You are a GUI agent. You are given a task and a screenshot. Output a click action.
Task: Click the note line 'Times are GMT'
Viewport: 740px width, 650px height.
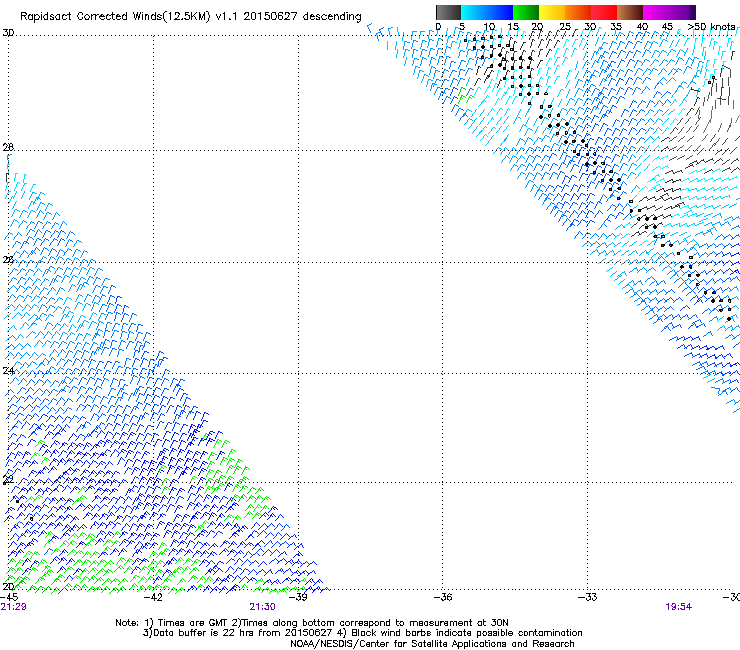pyautogui.click(x=192, y=623)
